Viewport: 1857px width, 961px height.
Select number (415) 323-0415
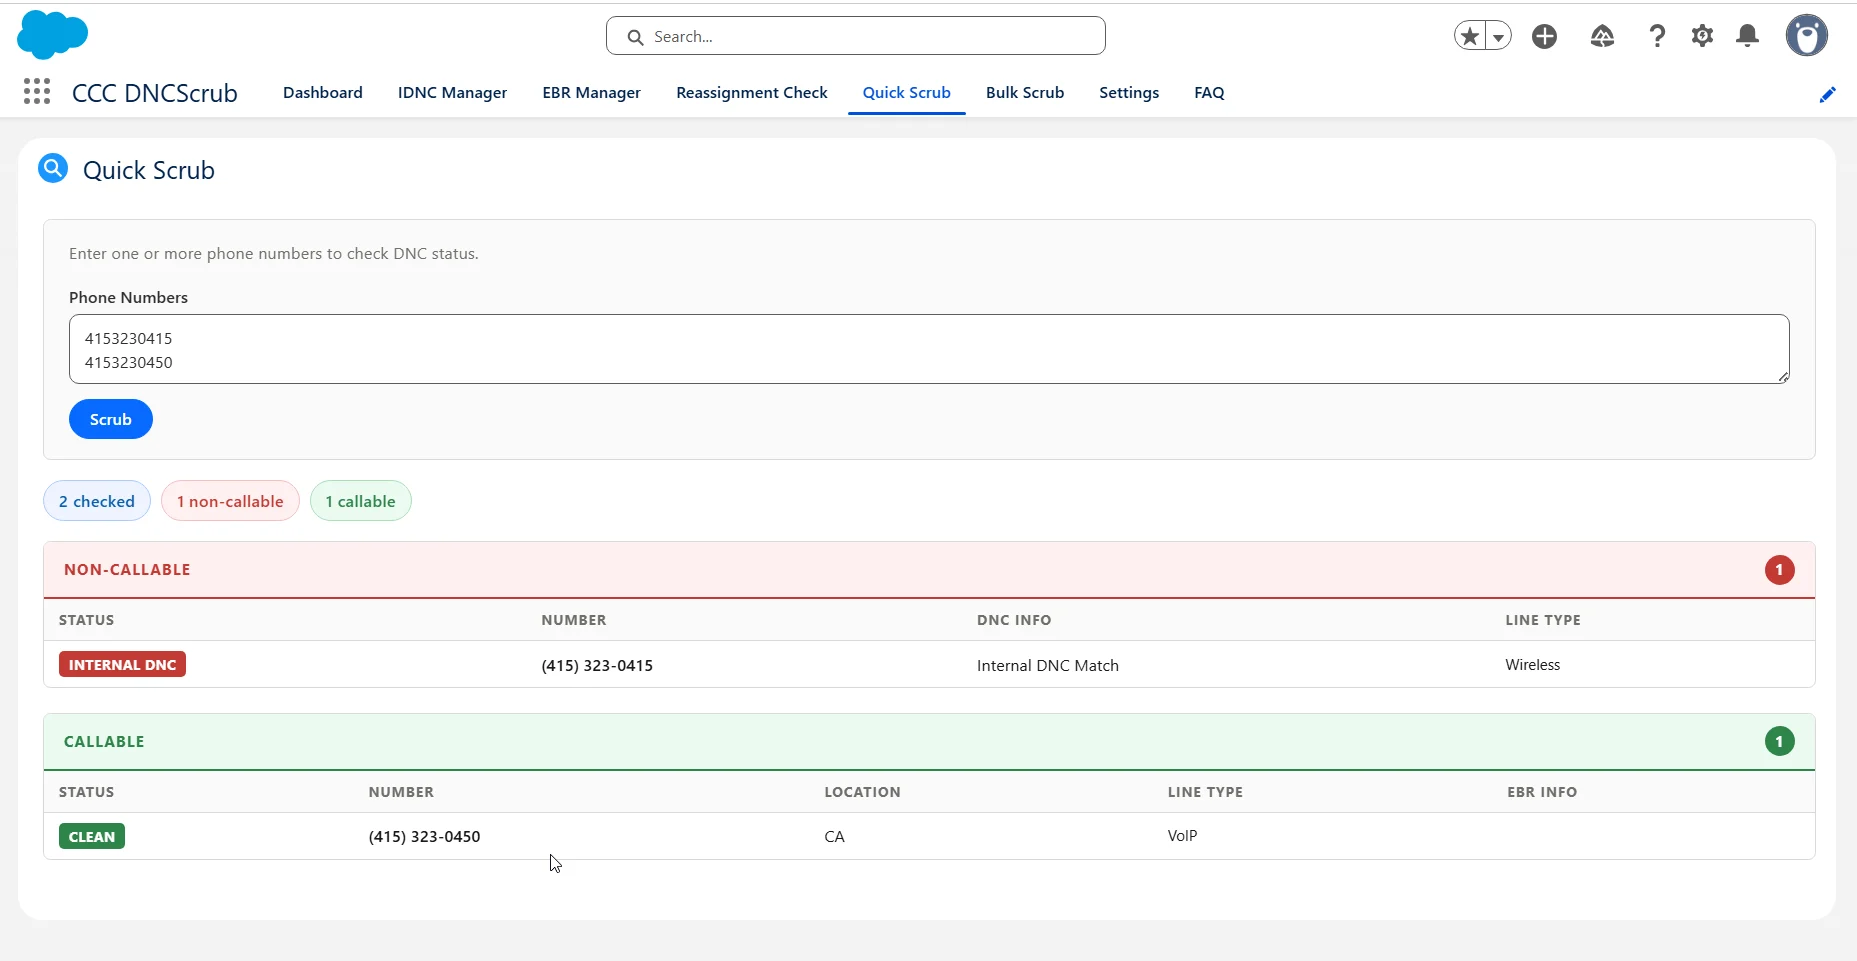click(597, 666)
